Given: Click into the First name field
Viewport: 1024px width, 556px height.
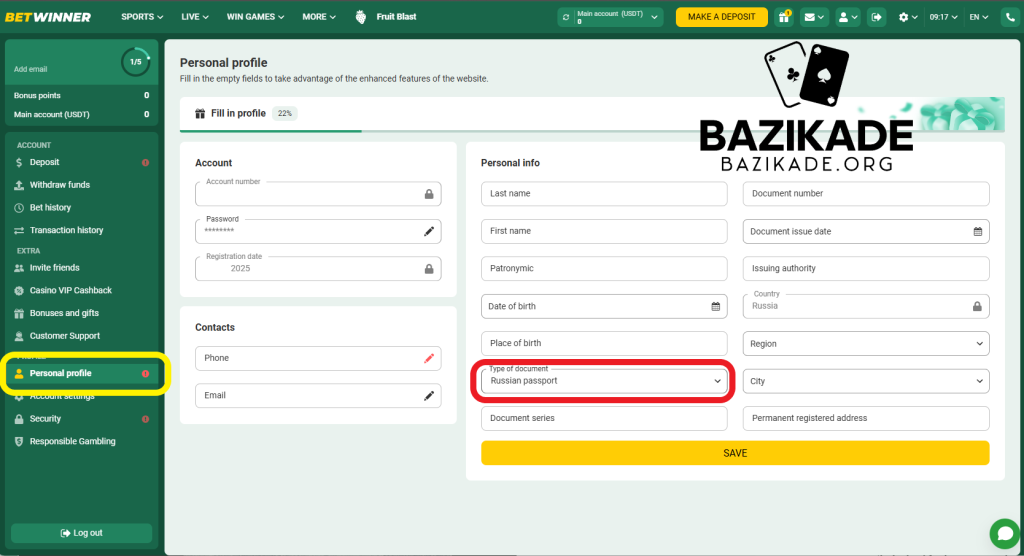Looking at the screenshot, I should pos(603,231).
